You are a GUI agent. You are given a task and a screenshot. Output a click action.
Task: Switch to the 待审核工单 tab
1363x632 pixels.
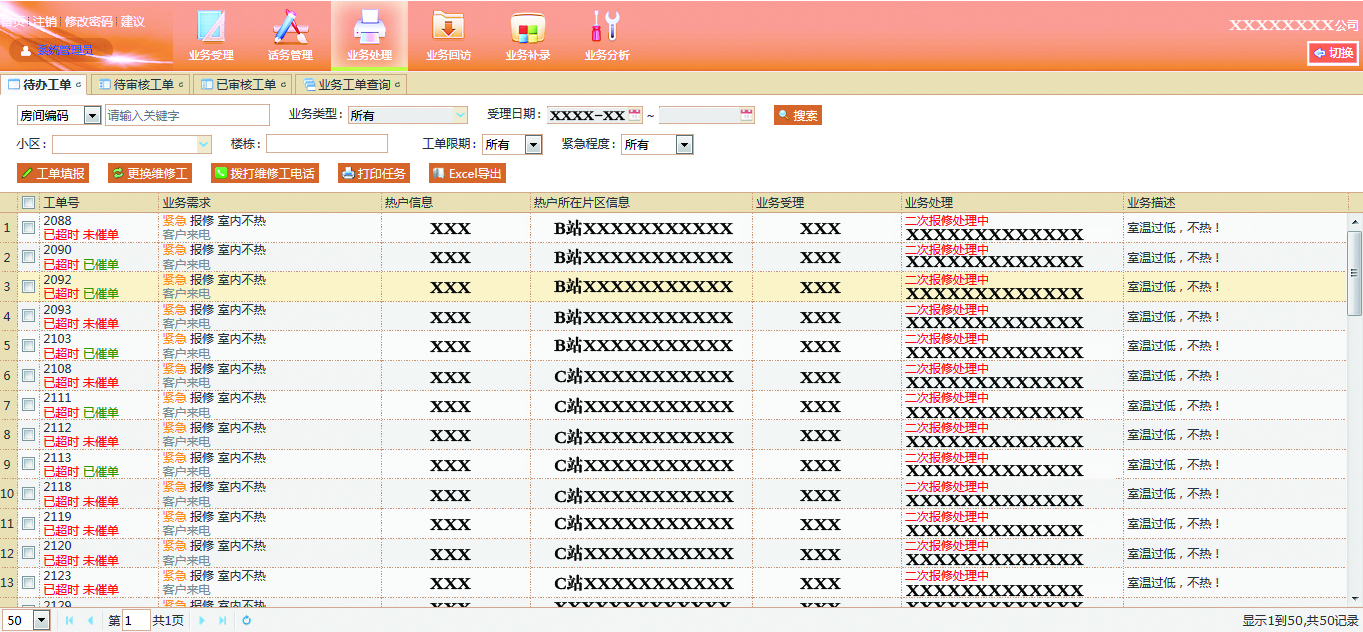point(142,85)
